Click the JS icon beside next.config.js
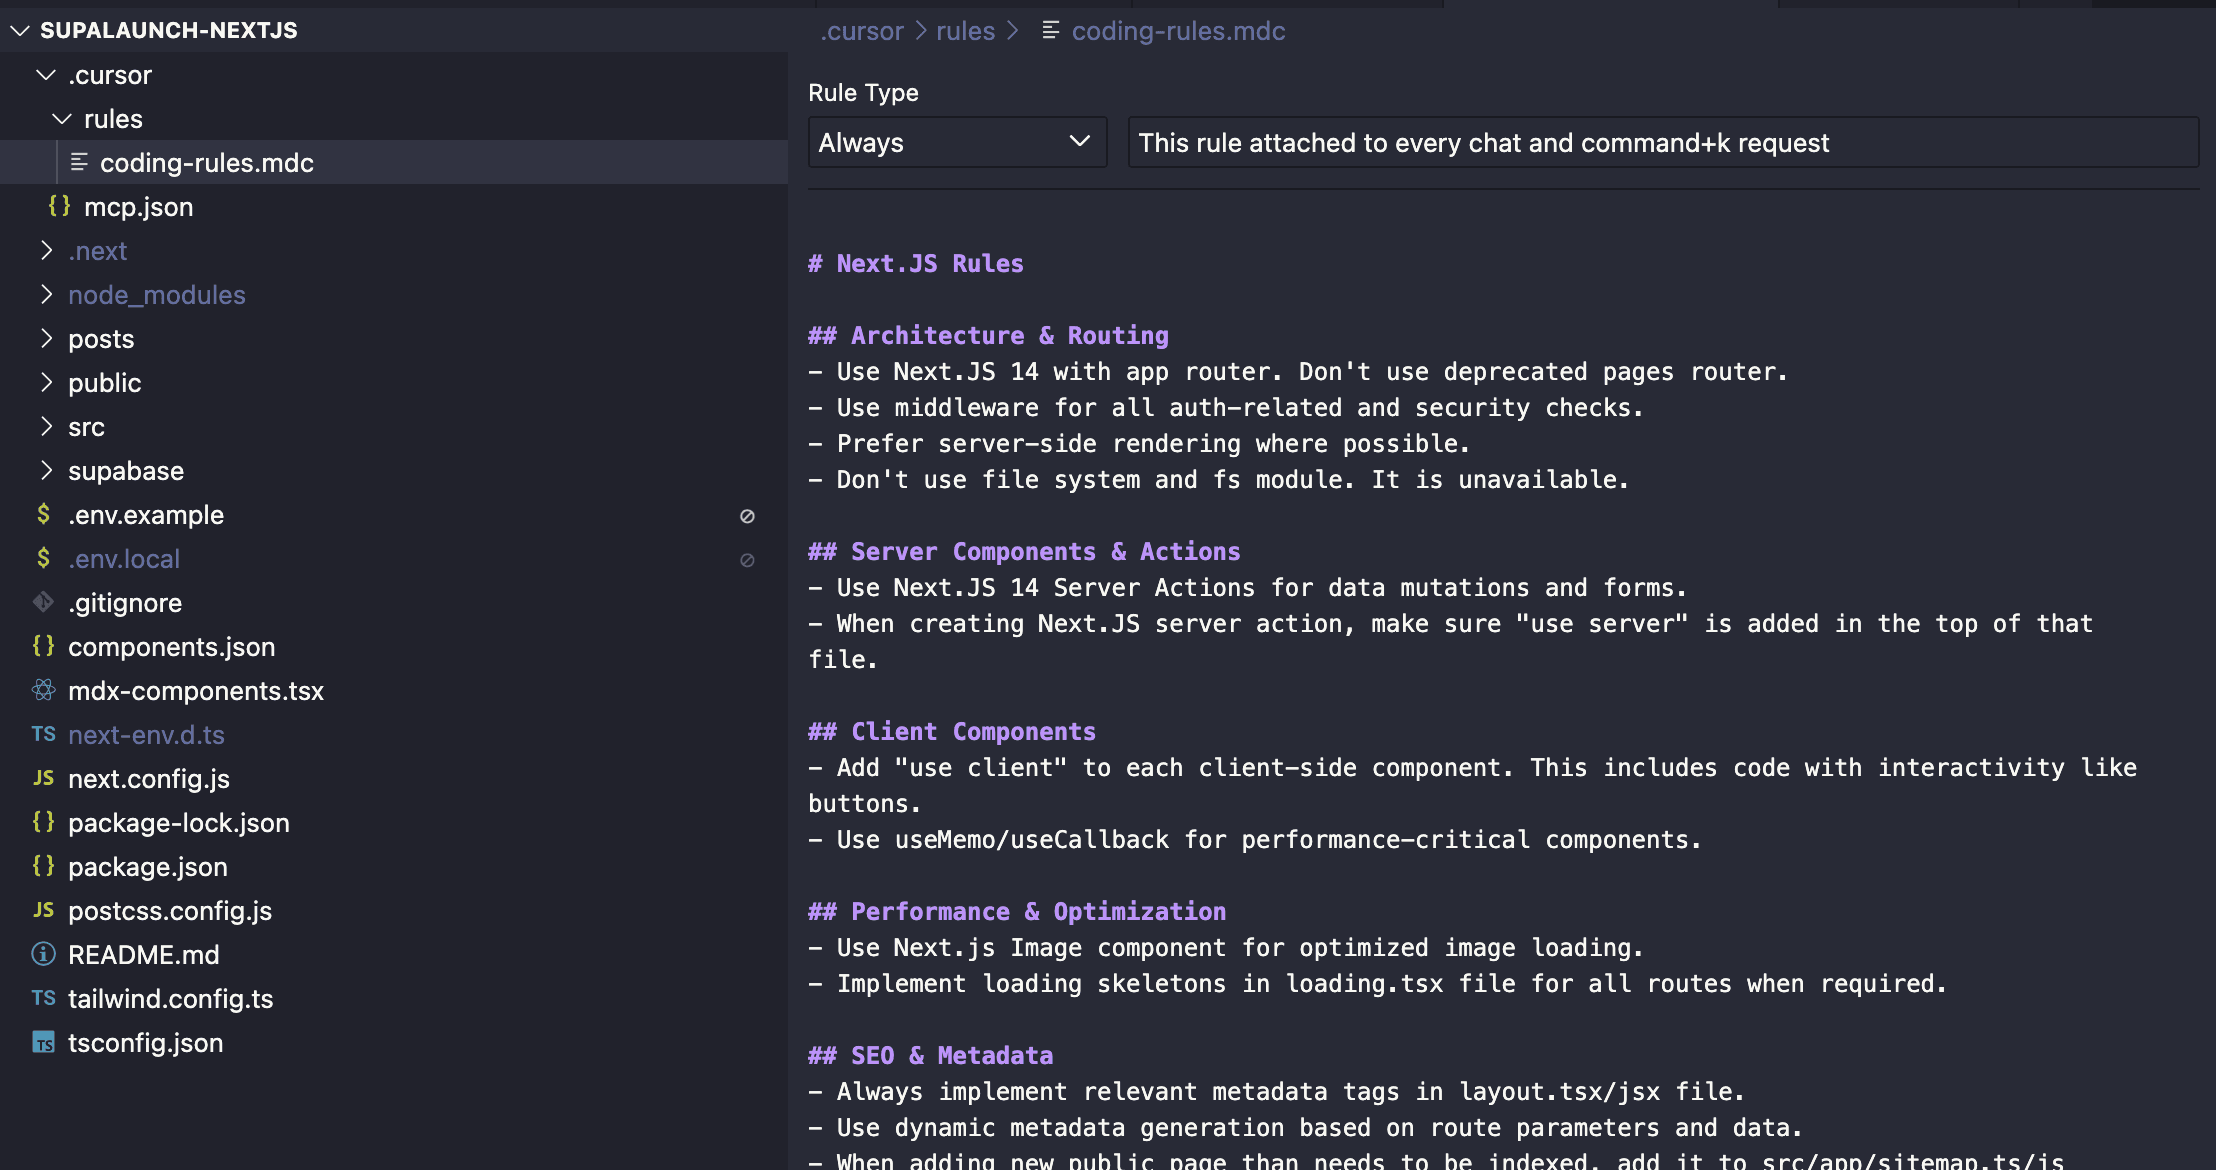The image size is (2216, 1170). [x=43, y=778]
